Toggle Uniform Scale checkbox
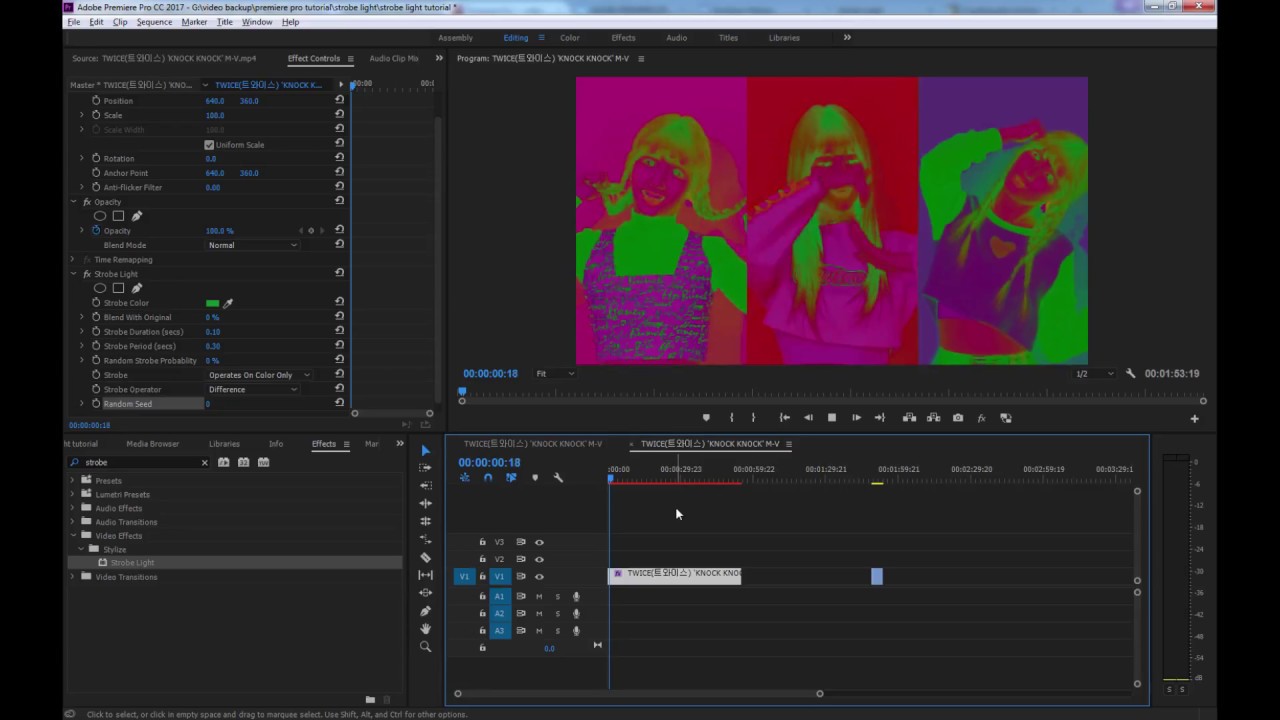Screen dimensions: 1280x720 (209, 145)
